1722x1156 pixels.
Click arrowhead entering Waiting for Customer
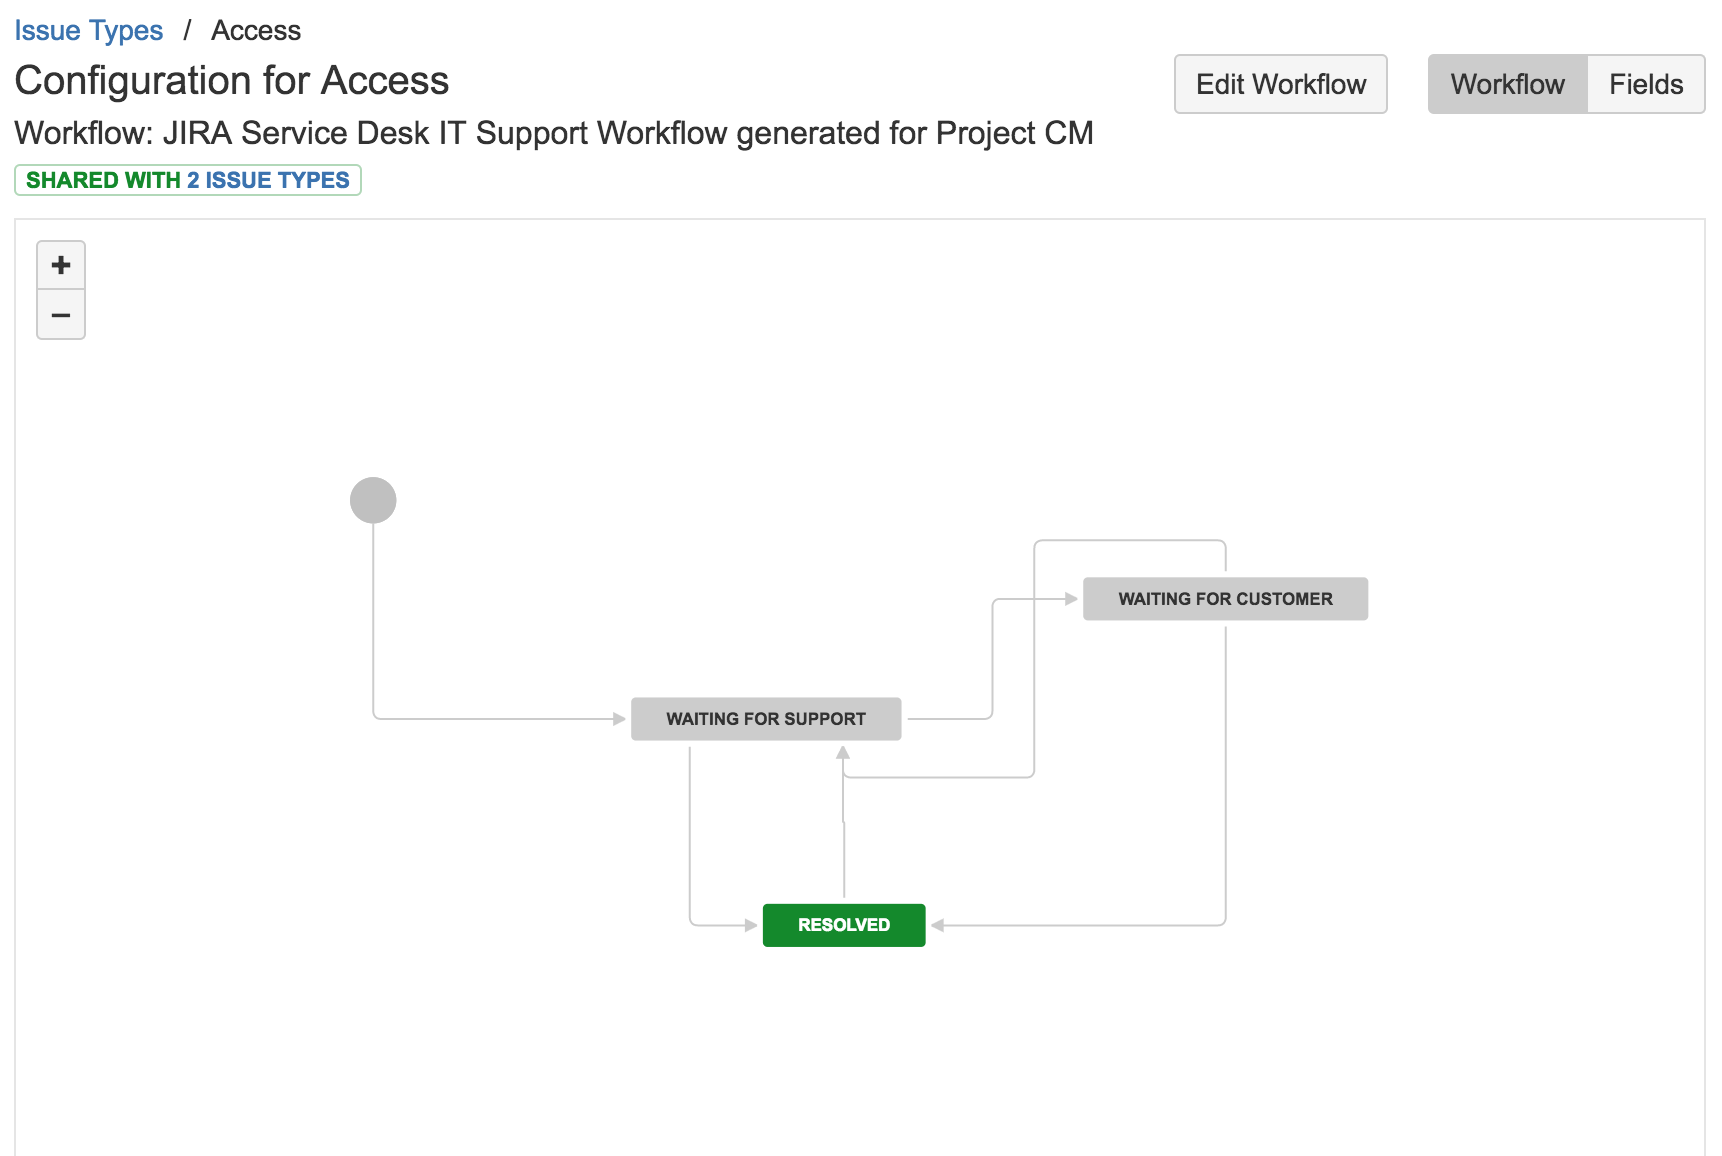tap(1071, 599)
